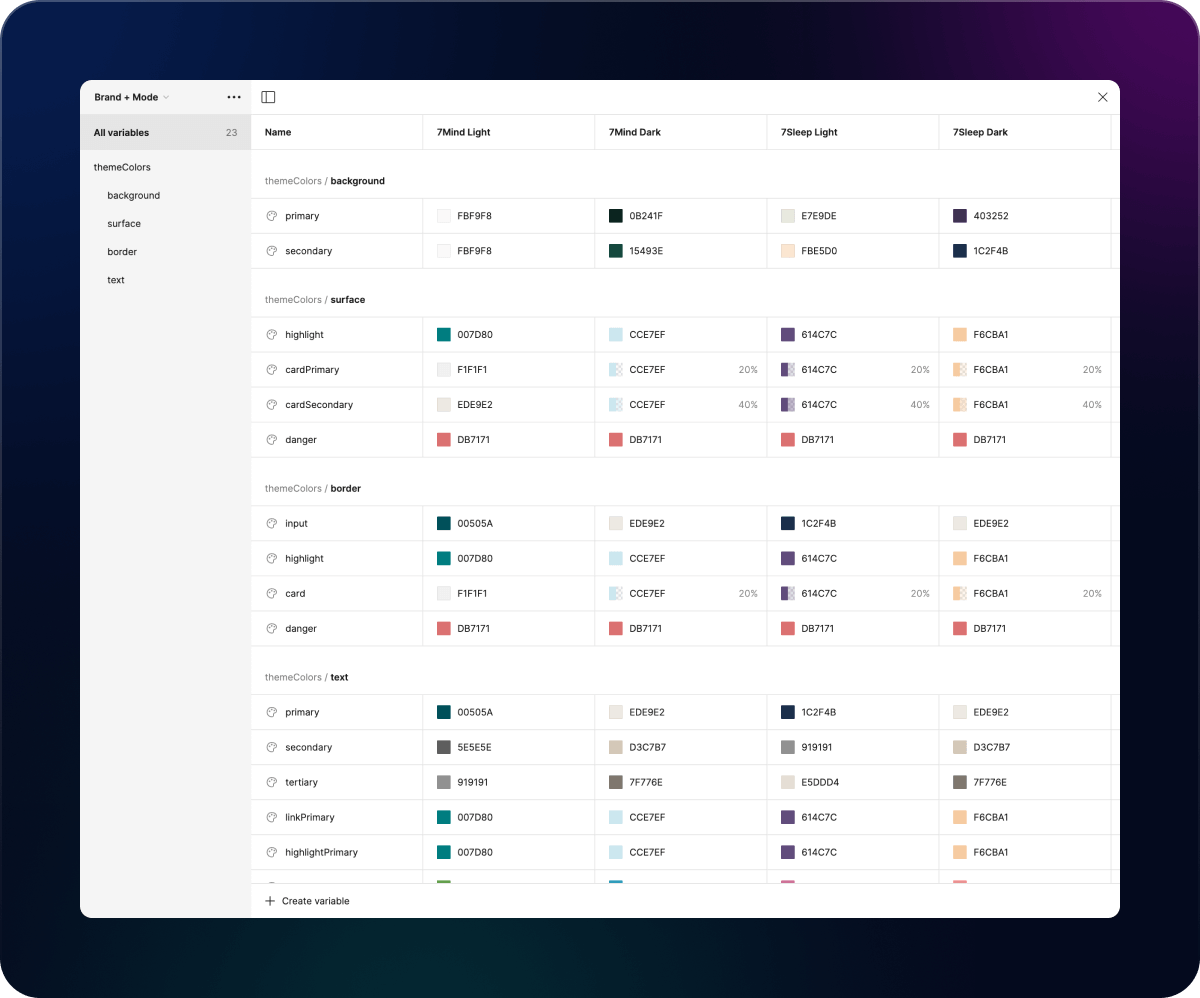Click the Create variable button
Image resolution: width=1200 pixels, height=998 pixels.
point(308,901)
